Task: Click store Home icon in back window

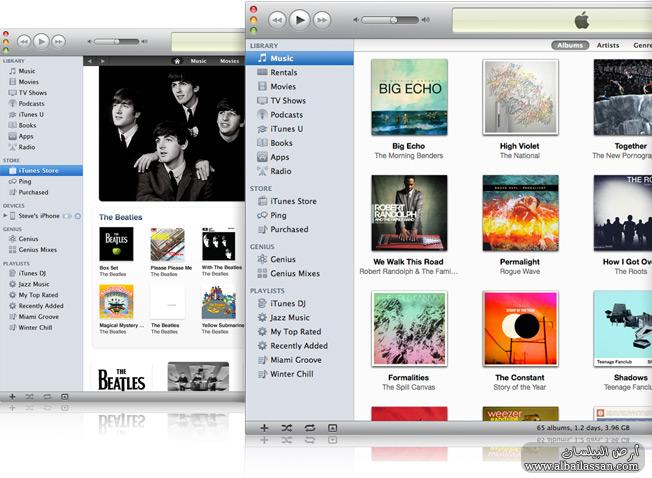Action: (x=177, y=61)
